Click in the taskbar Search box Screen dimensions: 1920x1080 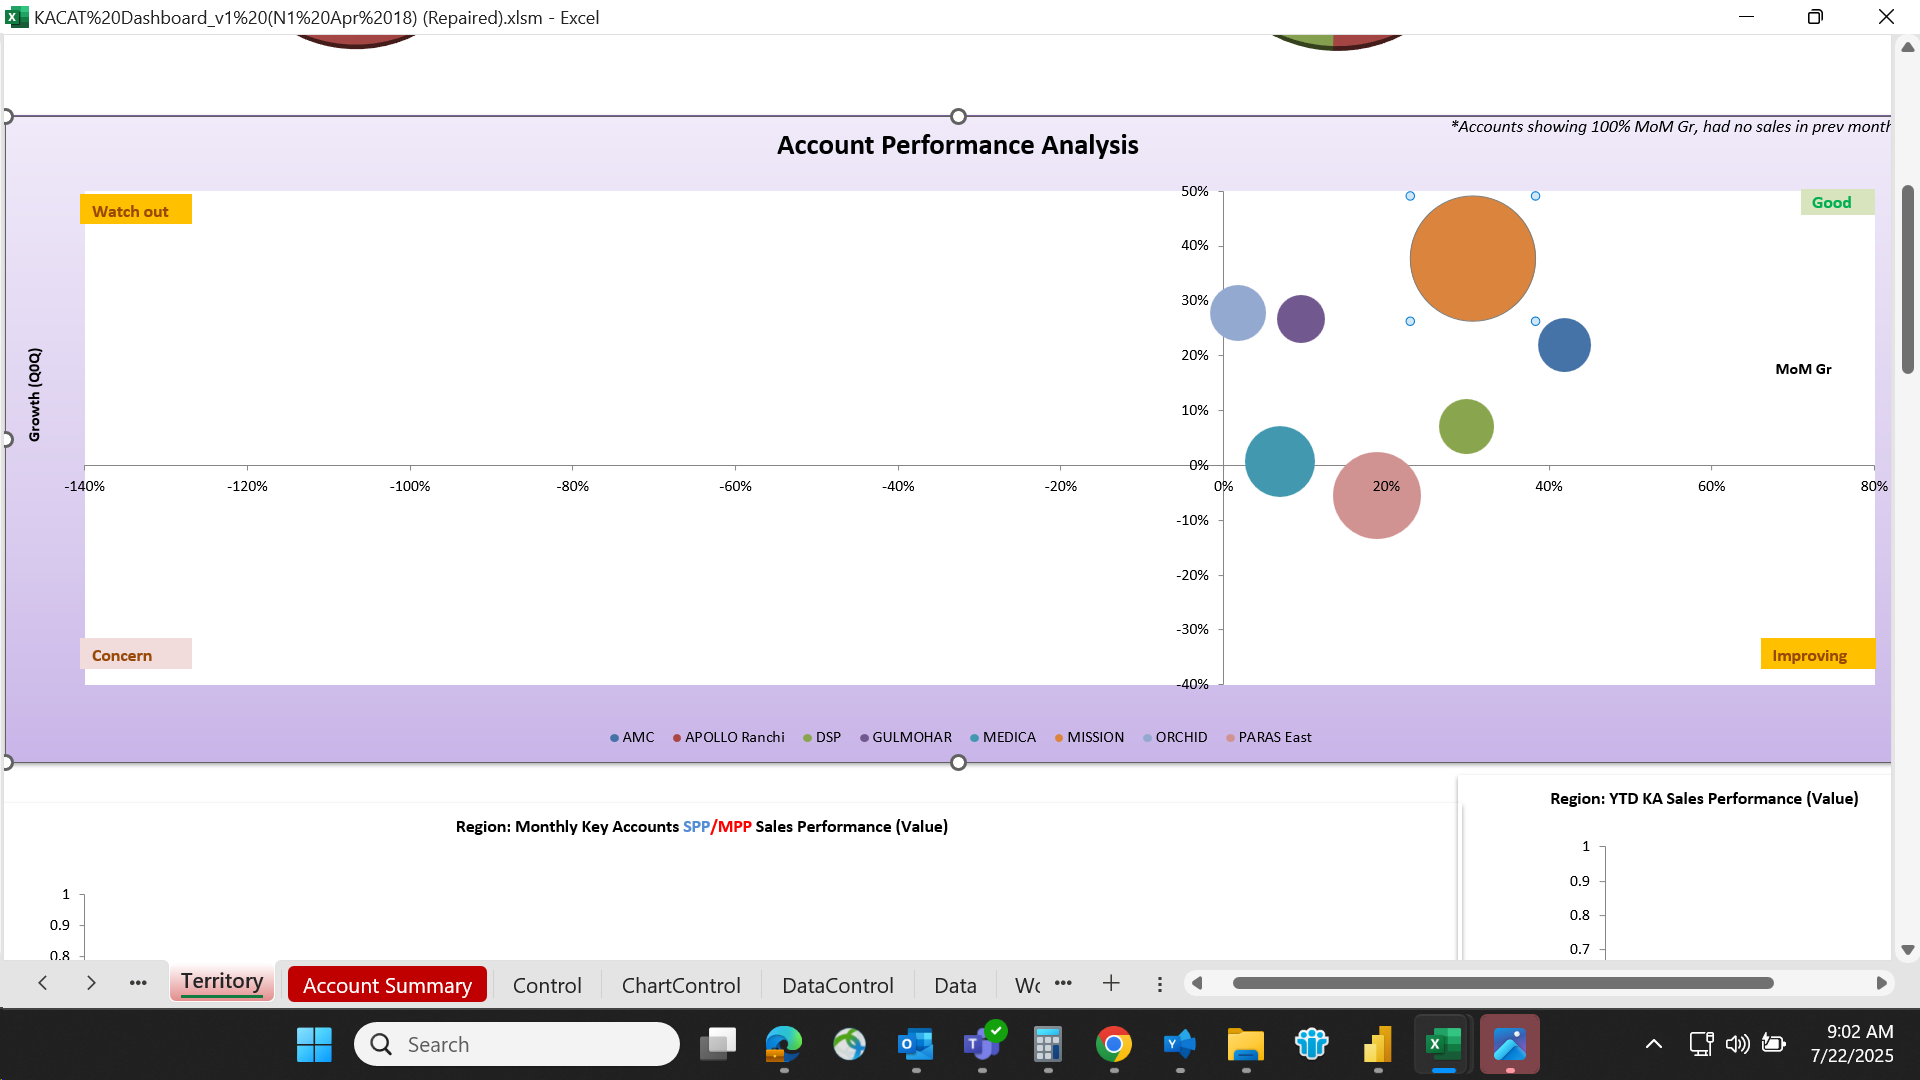(517, 1045)
